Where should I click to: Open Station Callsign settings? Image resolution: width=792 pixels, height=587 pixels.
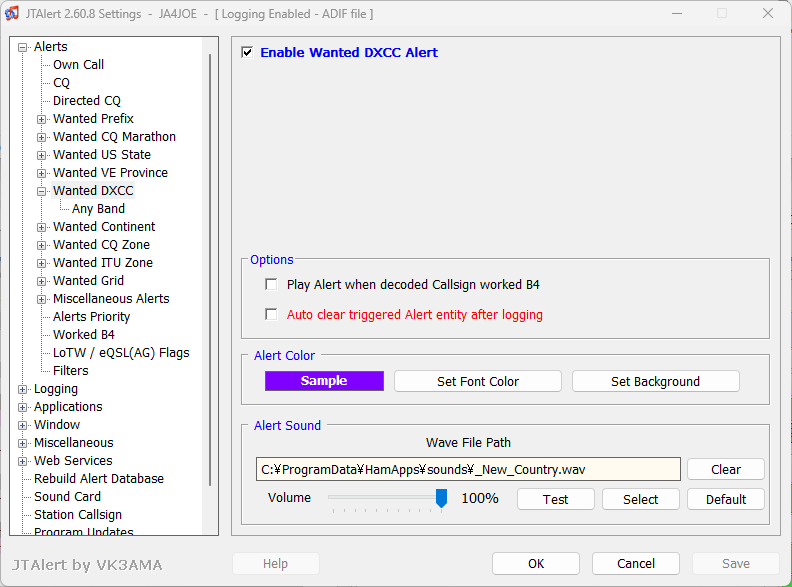click(78, 515)
